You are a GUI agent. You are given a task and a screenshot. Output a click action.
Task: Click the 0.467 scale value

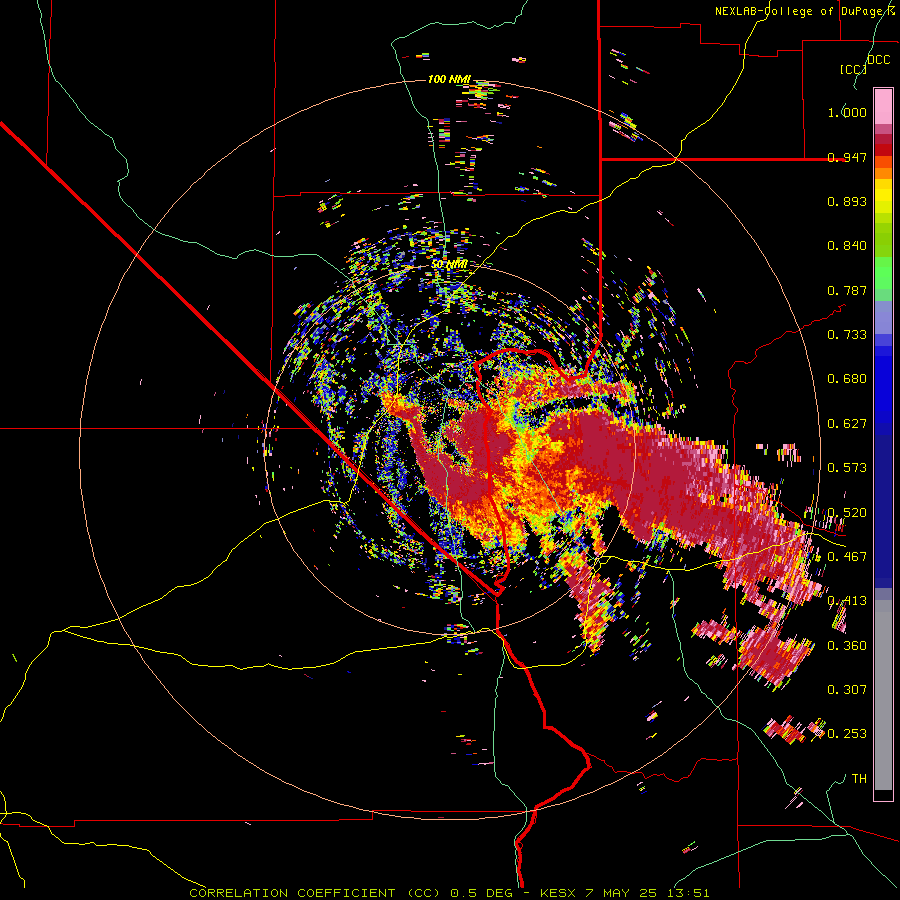coord(847,557)
